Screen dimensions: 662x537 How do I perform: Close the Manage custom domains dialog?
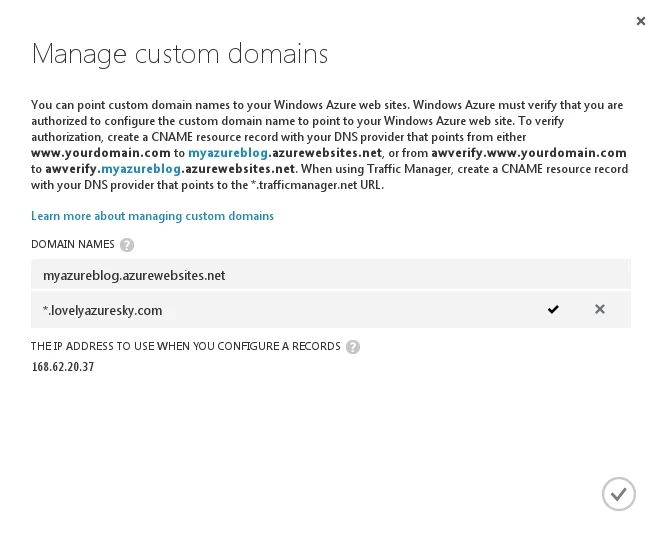[640, 21]
